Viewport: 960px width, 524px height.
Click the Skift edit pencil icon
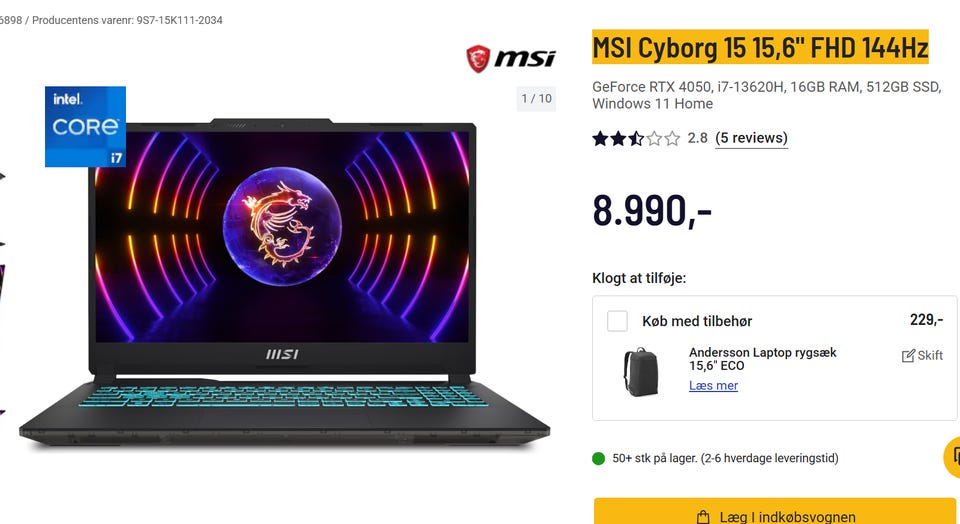[x=908, y=356]
